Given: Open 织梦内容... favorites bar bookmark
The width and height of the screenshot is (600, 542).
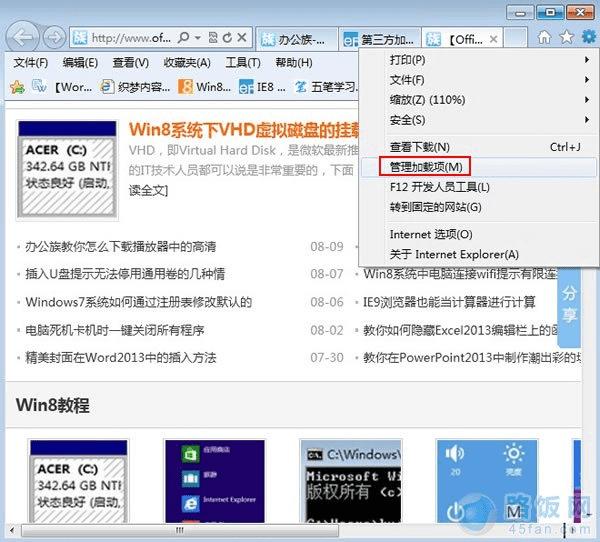Looking at the screenshot, I should 135,87.
